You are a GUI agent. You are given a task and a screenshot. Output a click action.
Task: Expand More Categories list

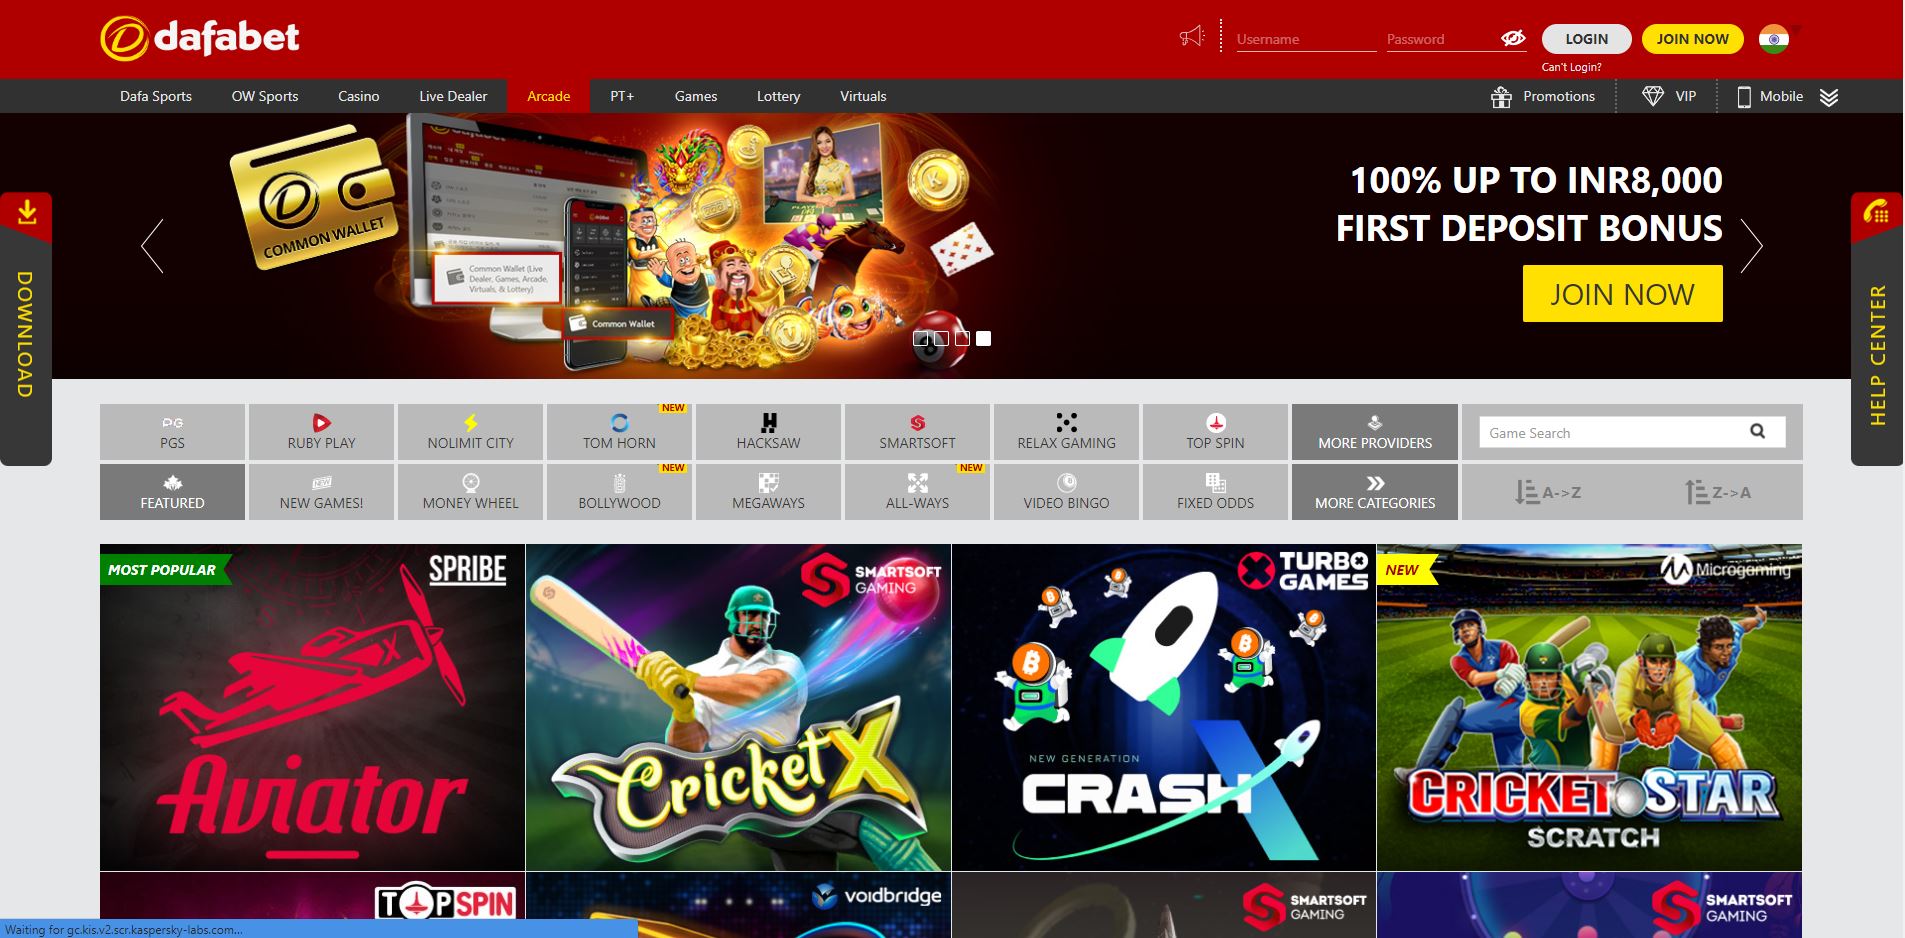tap(1375, 492)
